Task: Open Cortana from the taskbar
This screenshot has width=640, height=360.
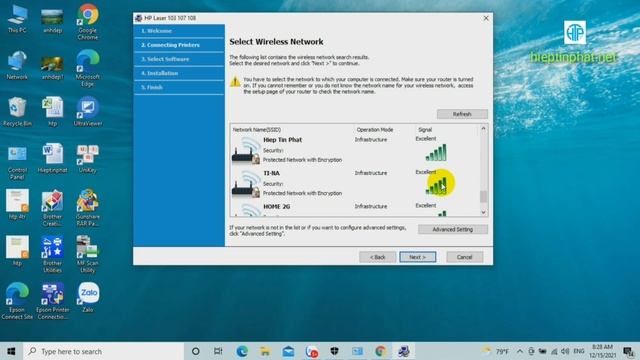Action: point(196,351)
